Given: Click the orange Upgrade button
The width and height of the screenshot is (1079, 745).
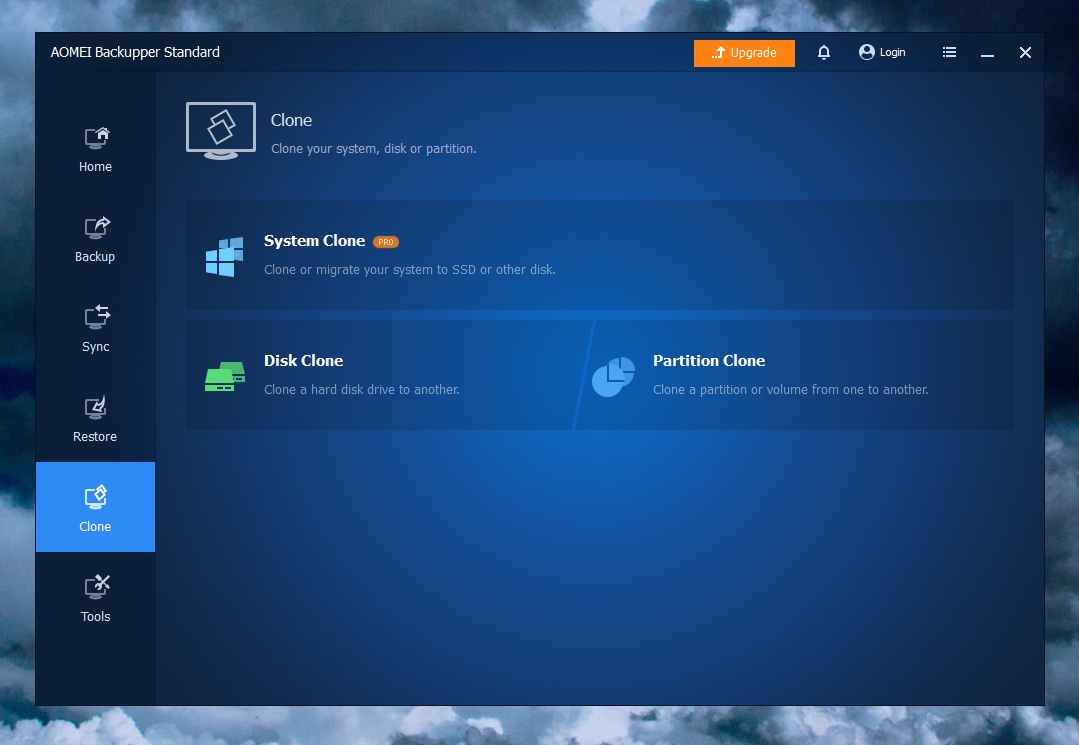Looking at the screenshot, I should [744, 53].
